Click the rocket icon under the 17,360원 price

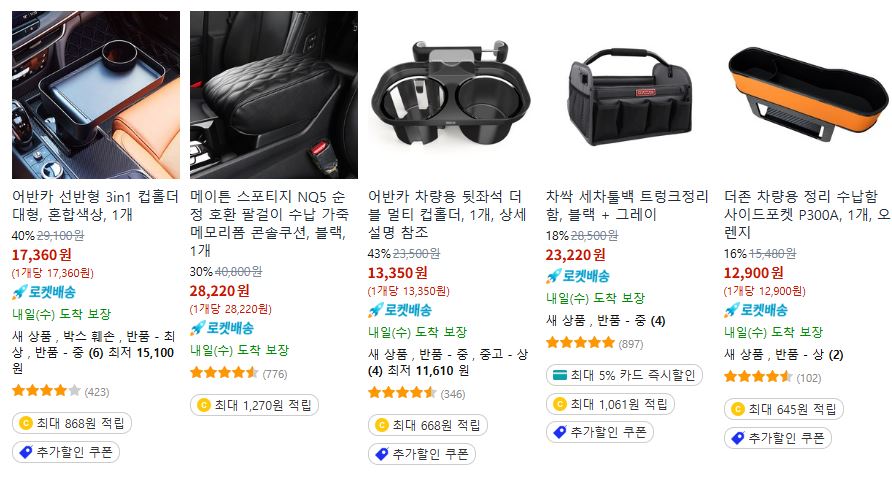coord(19,292)
